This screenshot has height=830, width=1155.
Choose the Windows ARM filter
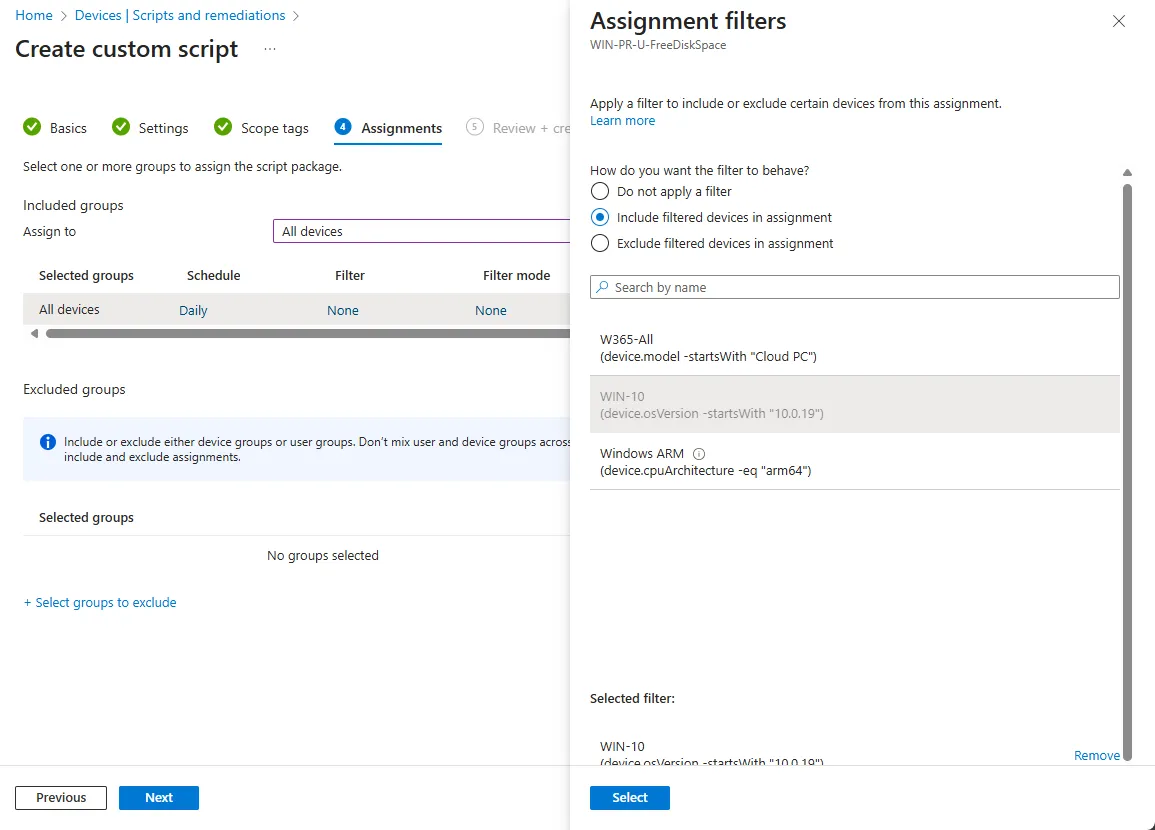click(854, 462)
